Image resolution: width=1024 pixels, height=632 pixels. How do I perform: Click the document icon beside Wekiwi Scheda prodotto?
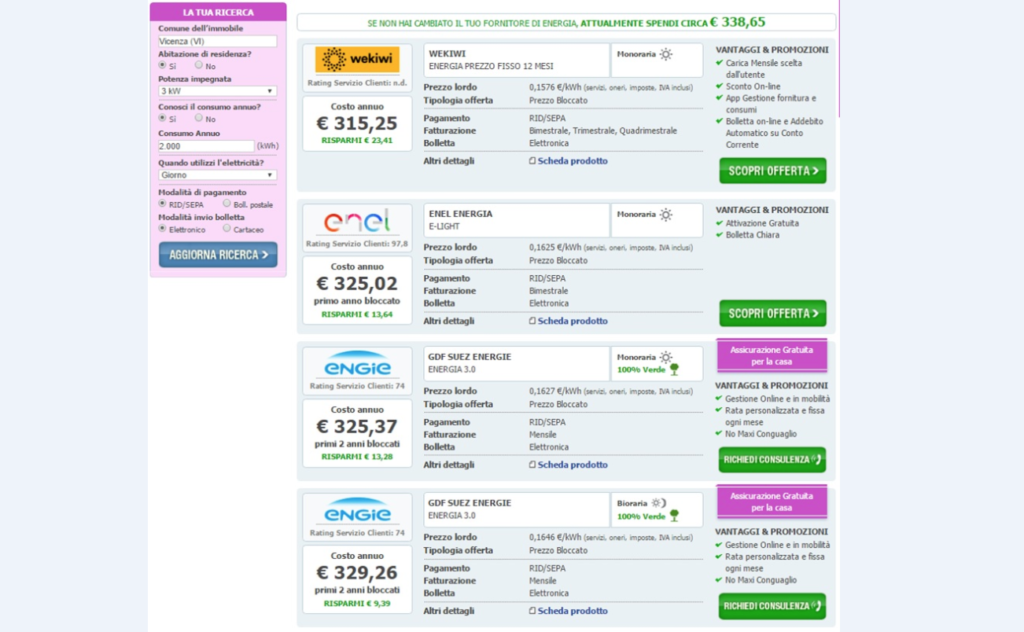pyautogui.click(x=532, y=161)
